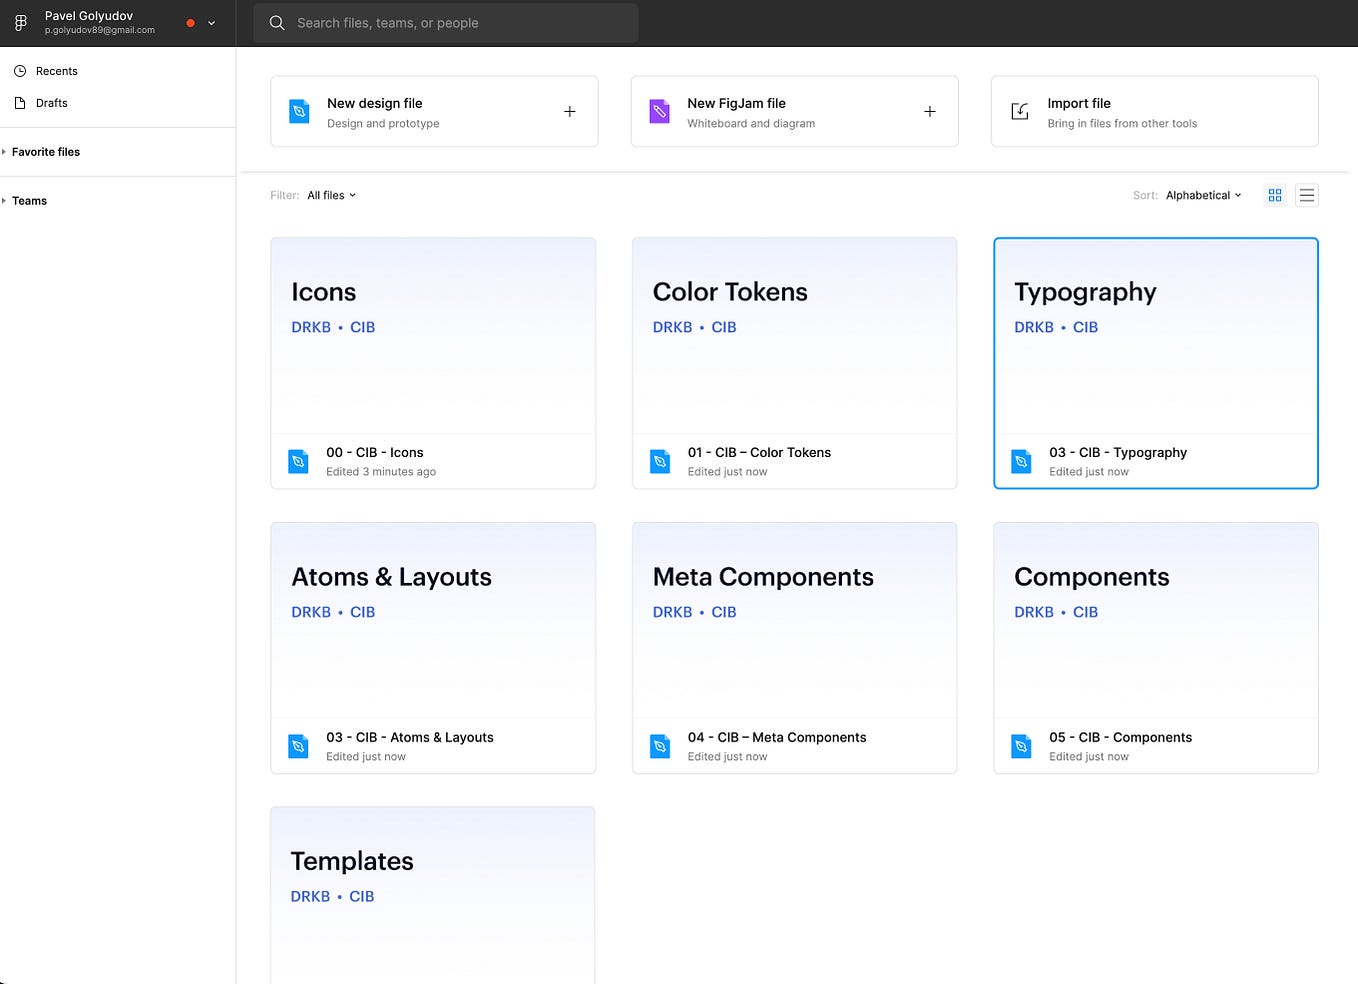Click the plus button on New design file card

pos(569,111)
